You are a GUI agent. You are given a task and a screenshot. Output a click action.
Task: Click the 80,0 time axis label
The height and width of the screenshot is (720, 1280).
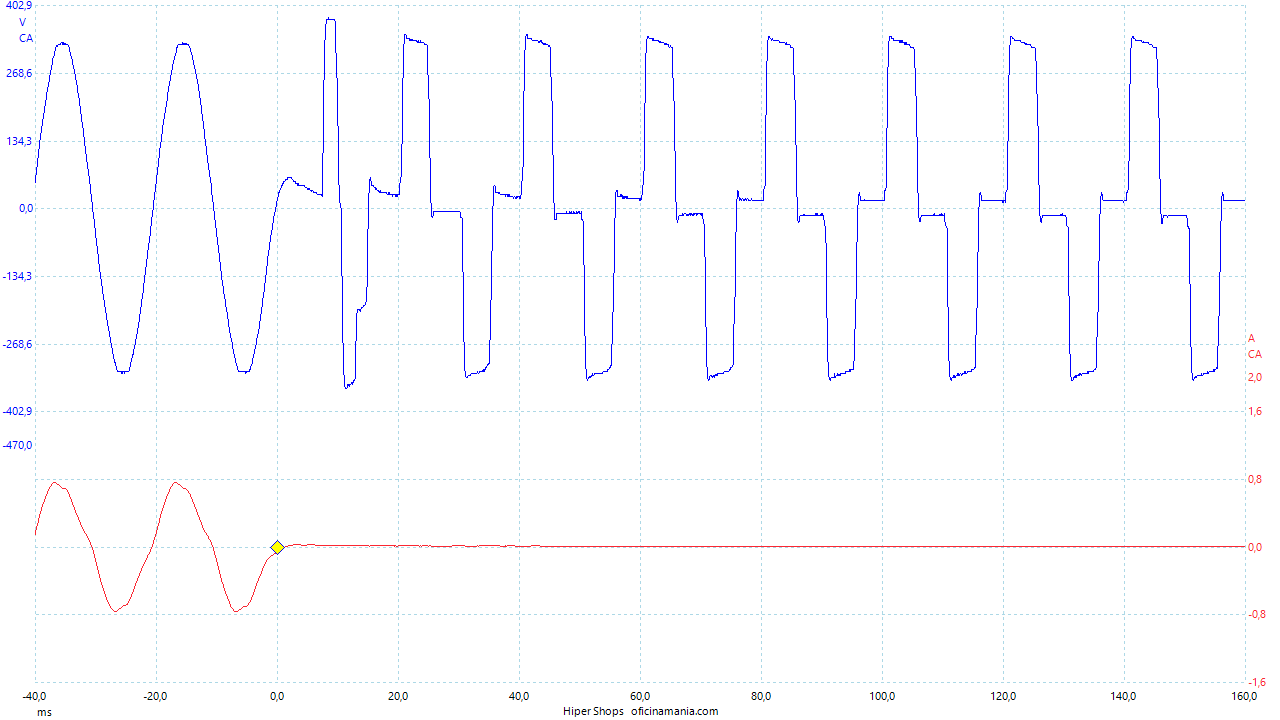761,697
